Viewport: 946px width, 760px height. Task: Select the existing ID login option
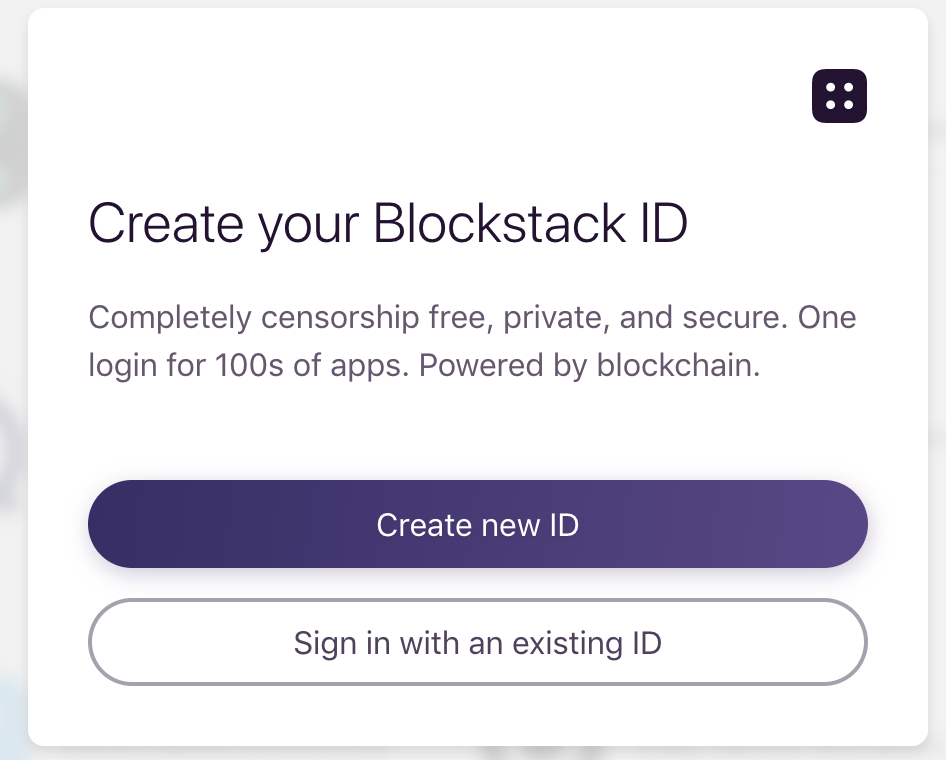pos(477,643)
